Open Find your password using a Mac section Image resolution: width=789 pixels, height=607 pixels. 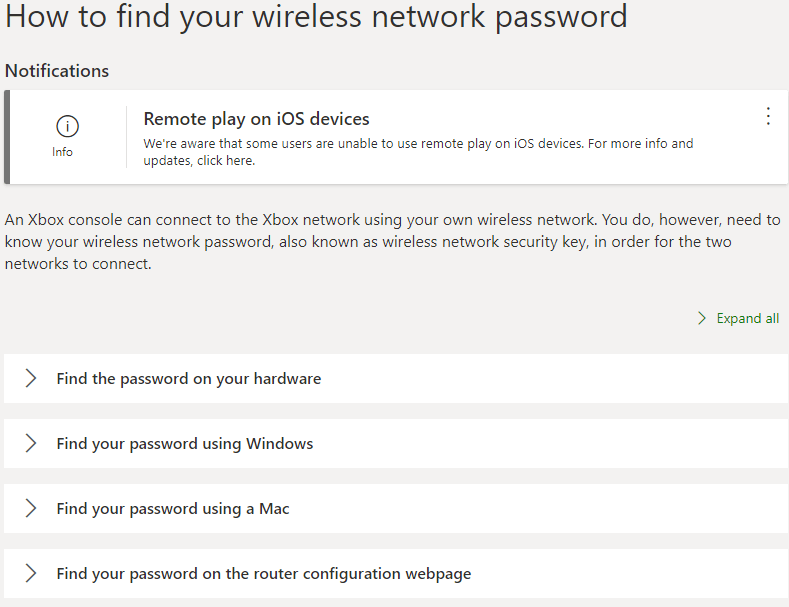click(396, 508)
